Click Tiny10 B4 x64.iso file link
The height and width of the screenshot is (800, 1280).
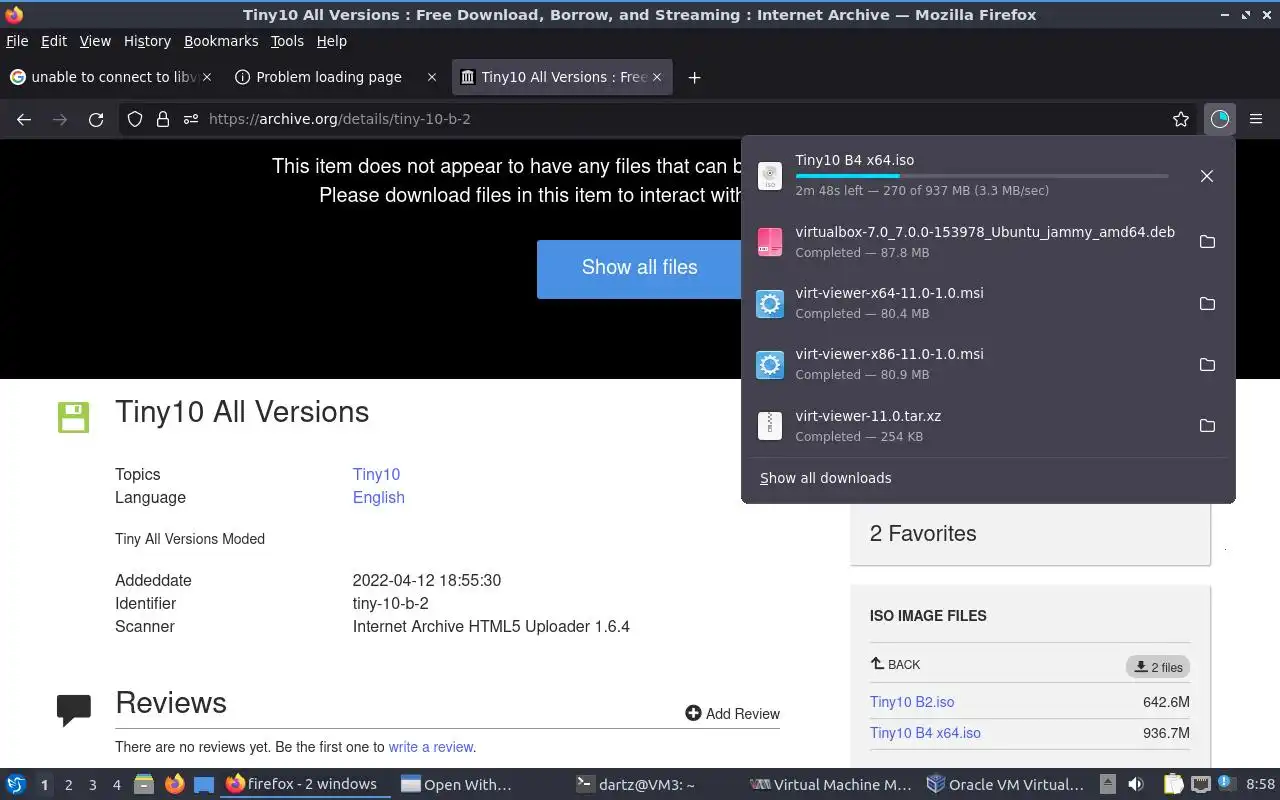pos(925,733)
